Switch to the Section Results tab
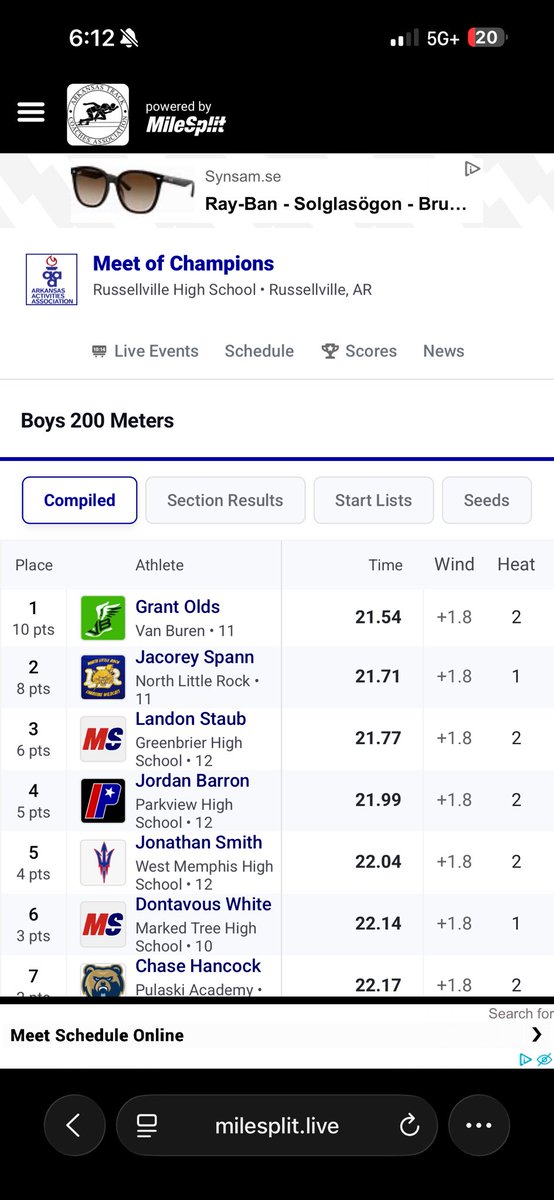The width and height of the screenshot is (554, 1200). pos(225,500)
